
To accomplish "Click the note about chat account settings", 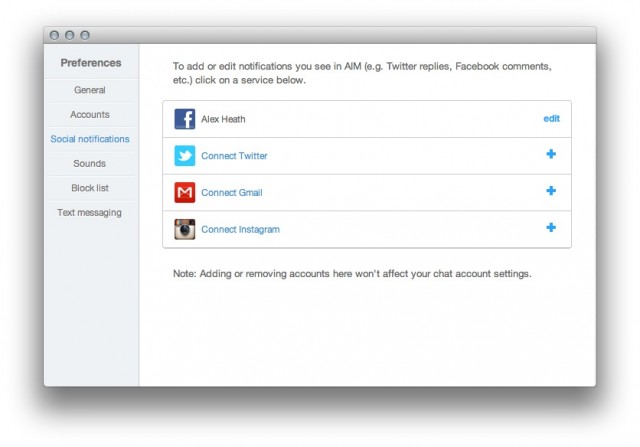I will point(352,274).
